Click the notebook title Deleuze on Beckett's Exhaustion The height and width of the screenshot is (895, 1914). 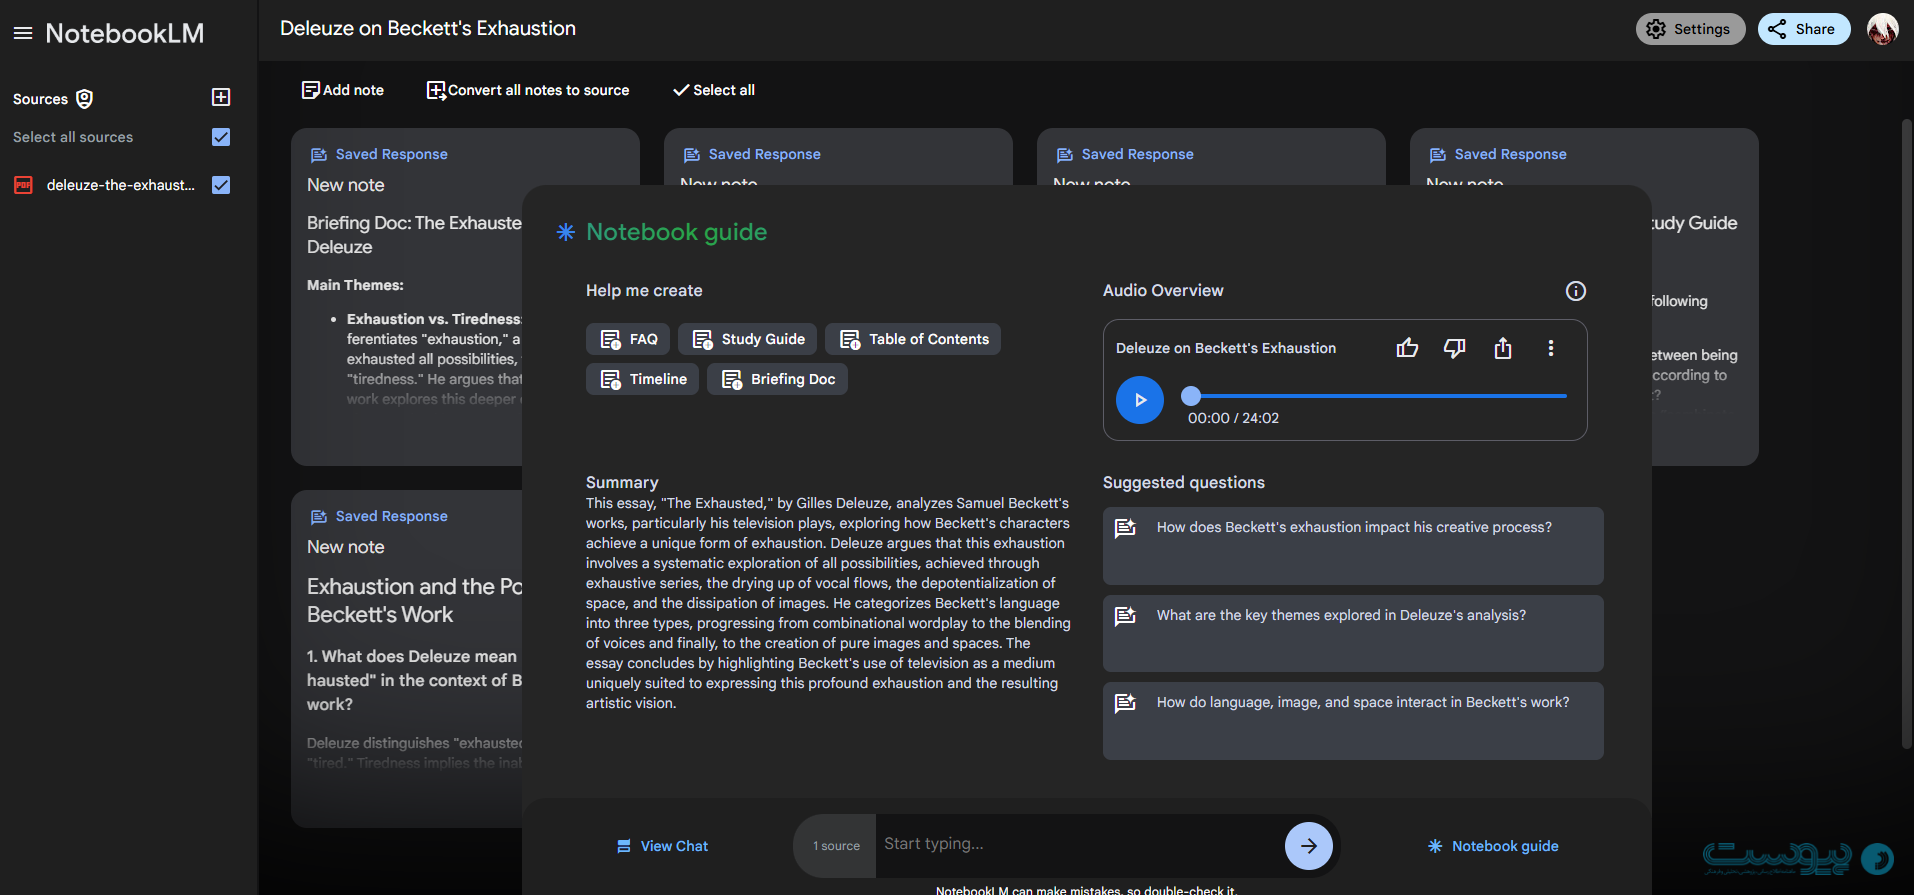428,29
